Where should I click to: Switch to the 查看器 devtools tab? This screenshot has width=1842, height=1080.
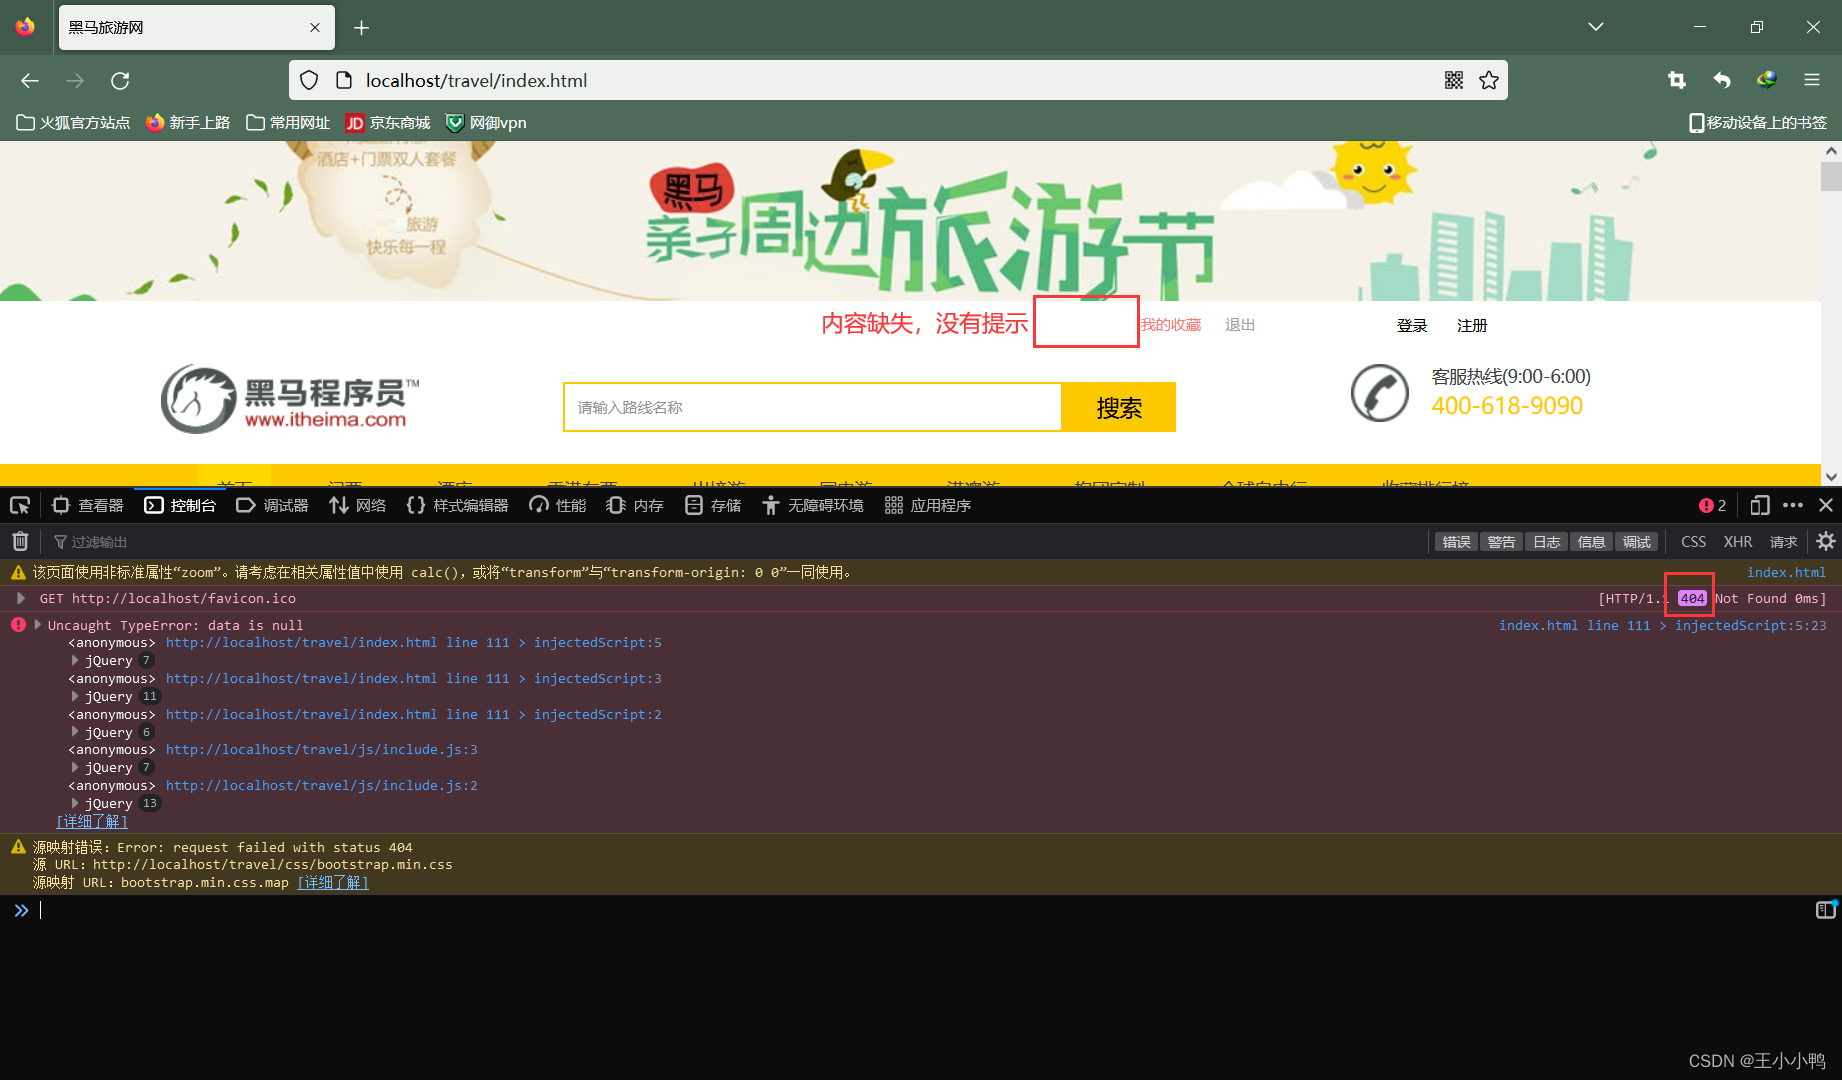88,505
